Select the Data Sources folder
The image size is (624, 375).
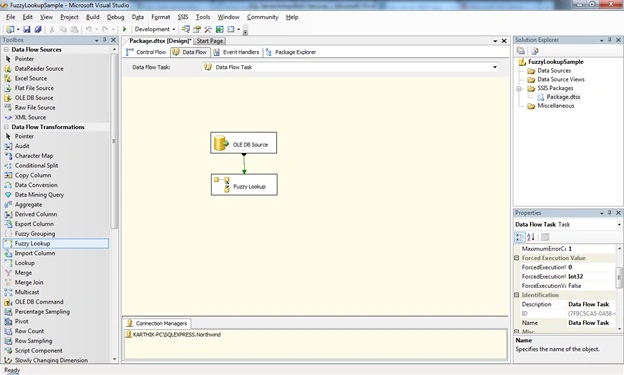coord(554,70)
